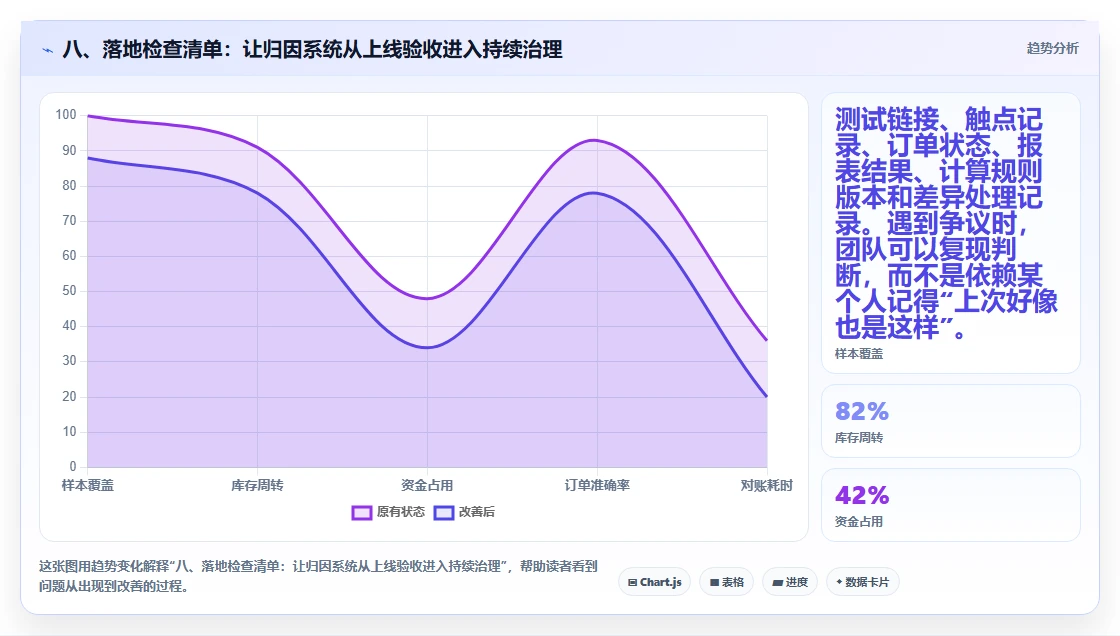Click the 82% 库存周转 card
This screenshot has width=1120, height=636.
(951, 421)
